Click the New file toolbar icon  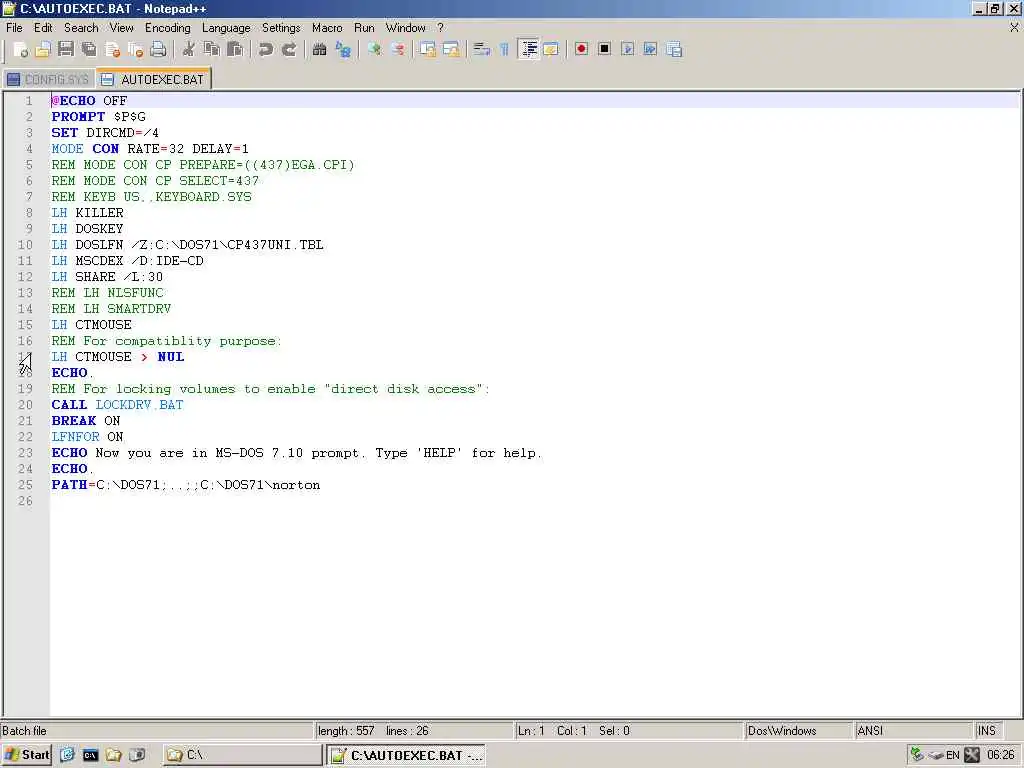(20, 50)
